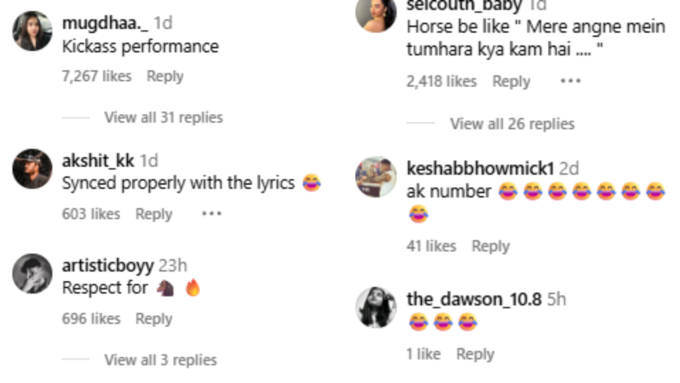Expand View all 3 replies
Image resolution: width=680 pixels, height=383 pixels.
160,360
